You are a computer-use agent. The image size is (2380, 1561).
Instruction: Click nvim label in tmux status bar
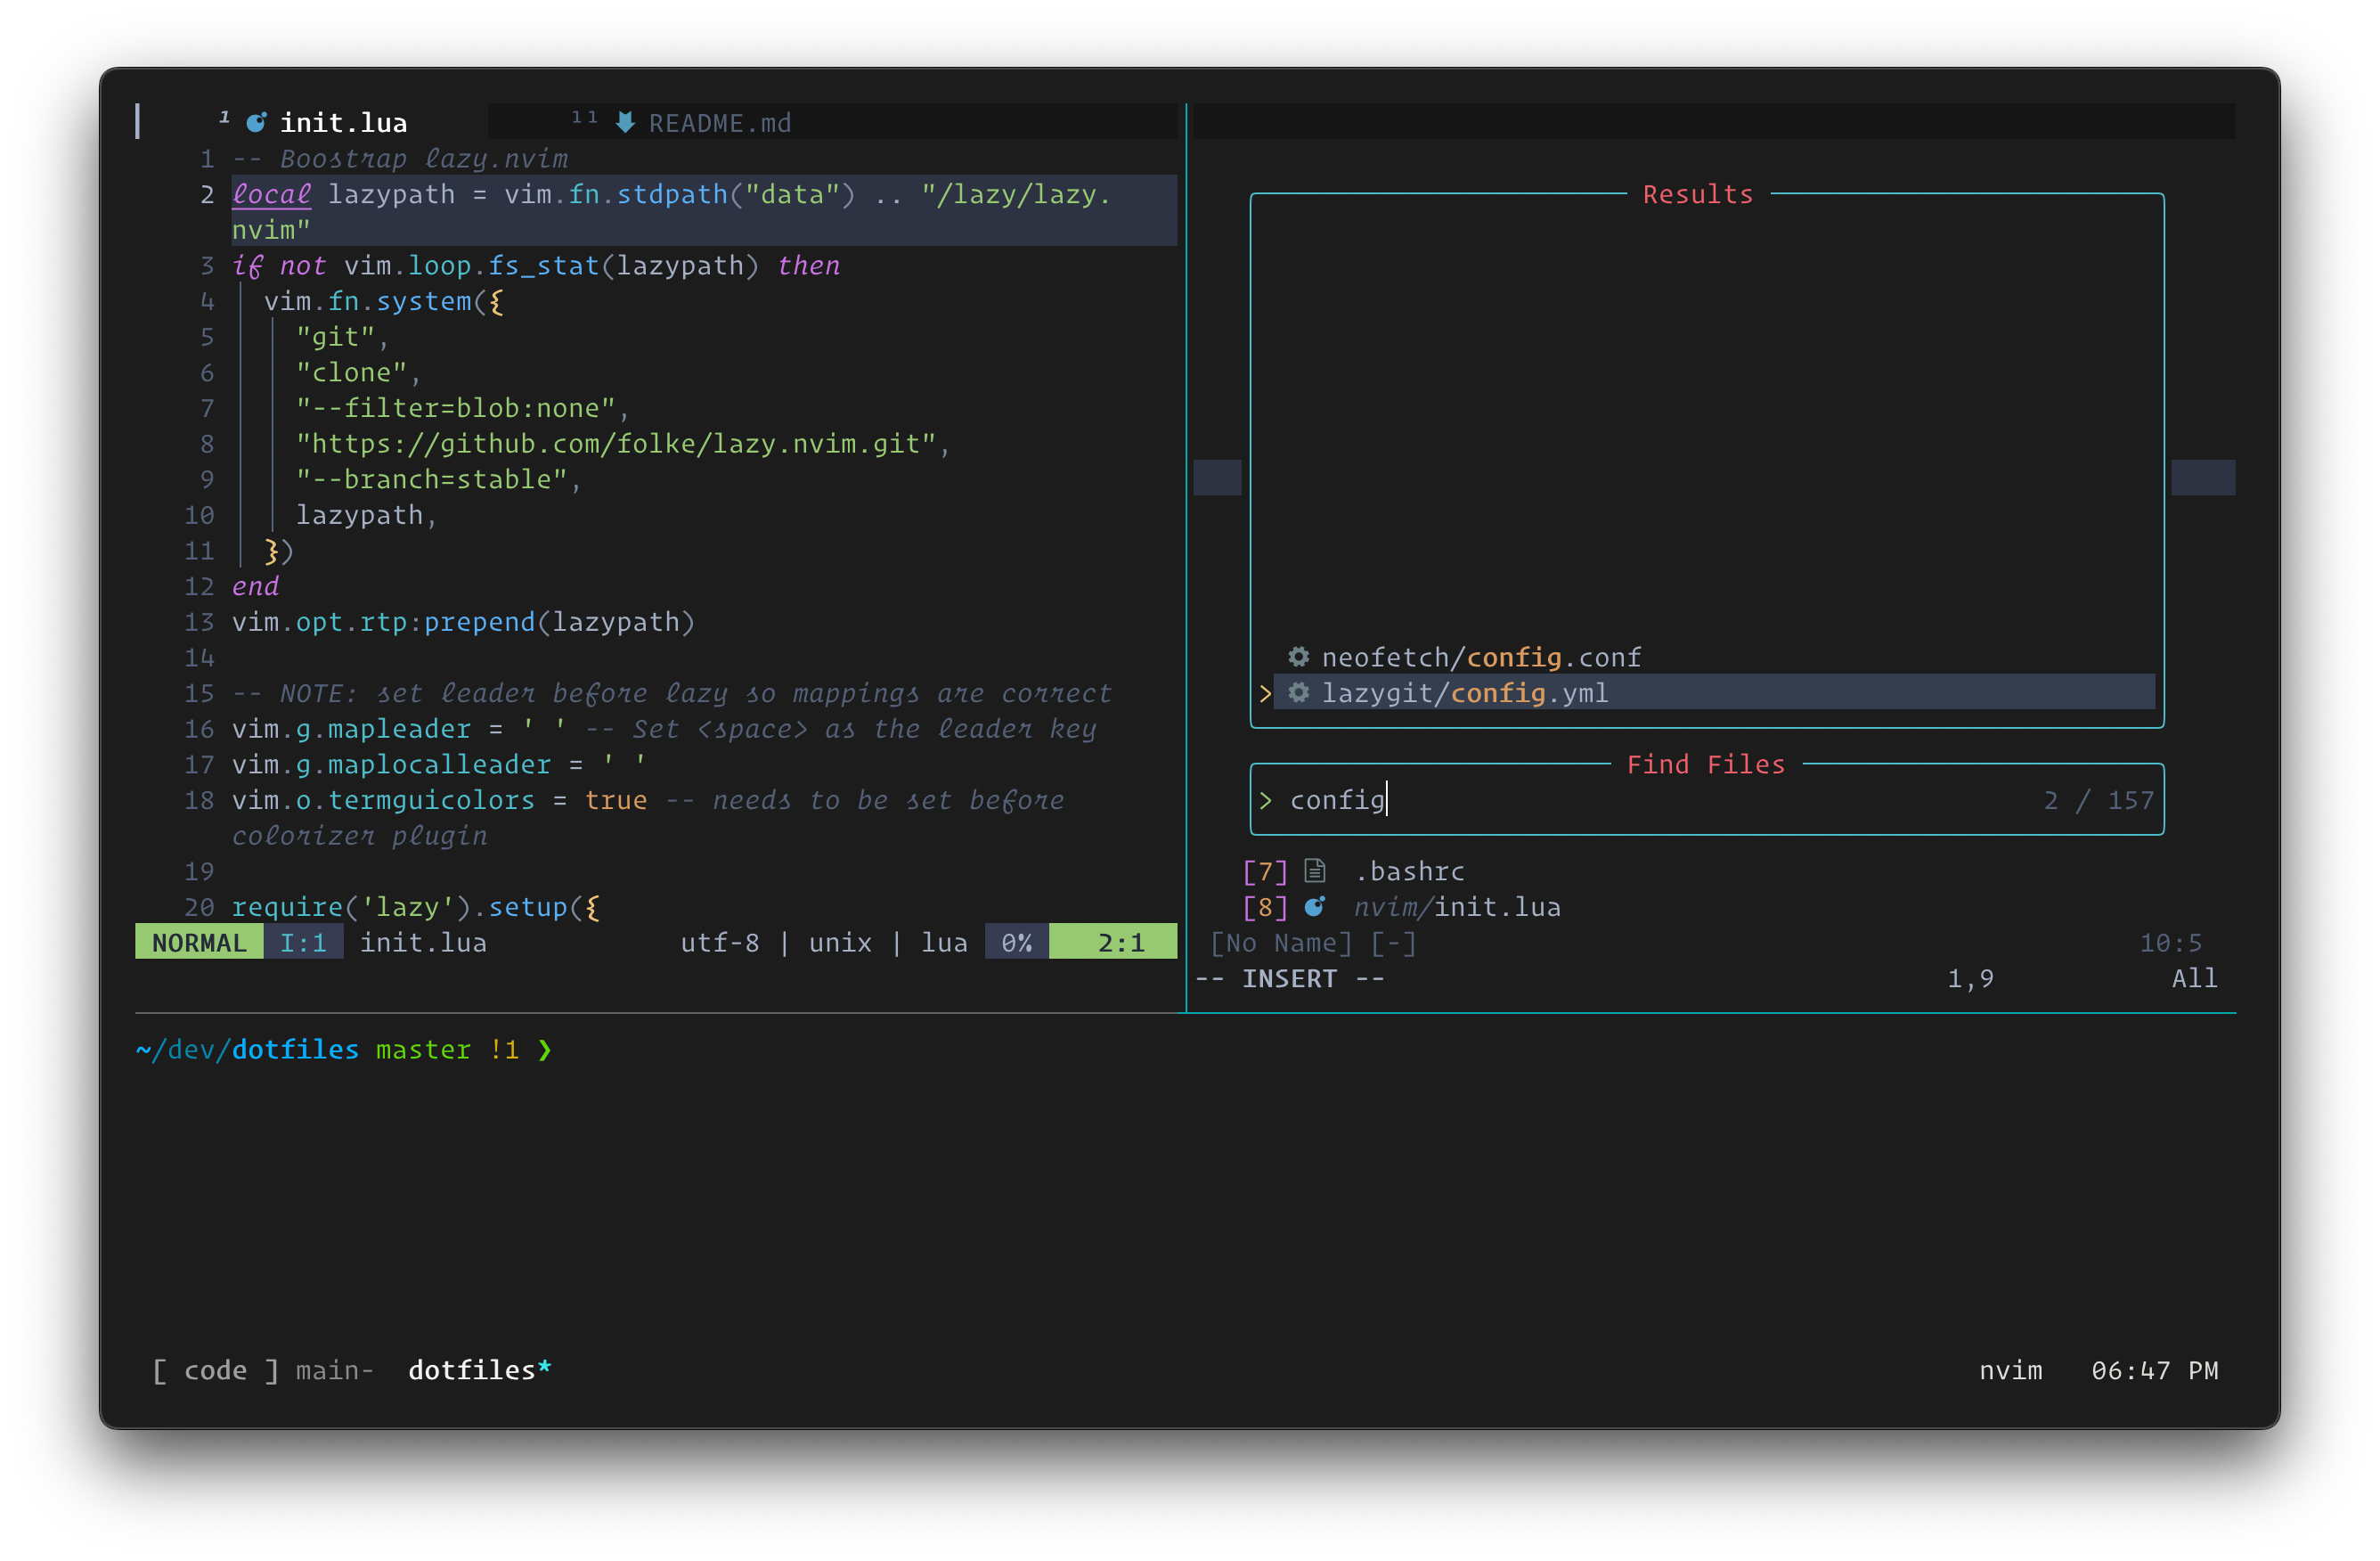click(x=2011, y=1370)
